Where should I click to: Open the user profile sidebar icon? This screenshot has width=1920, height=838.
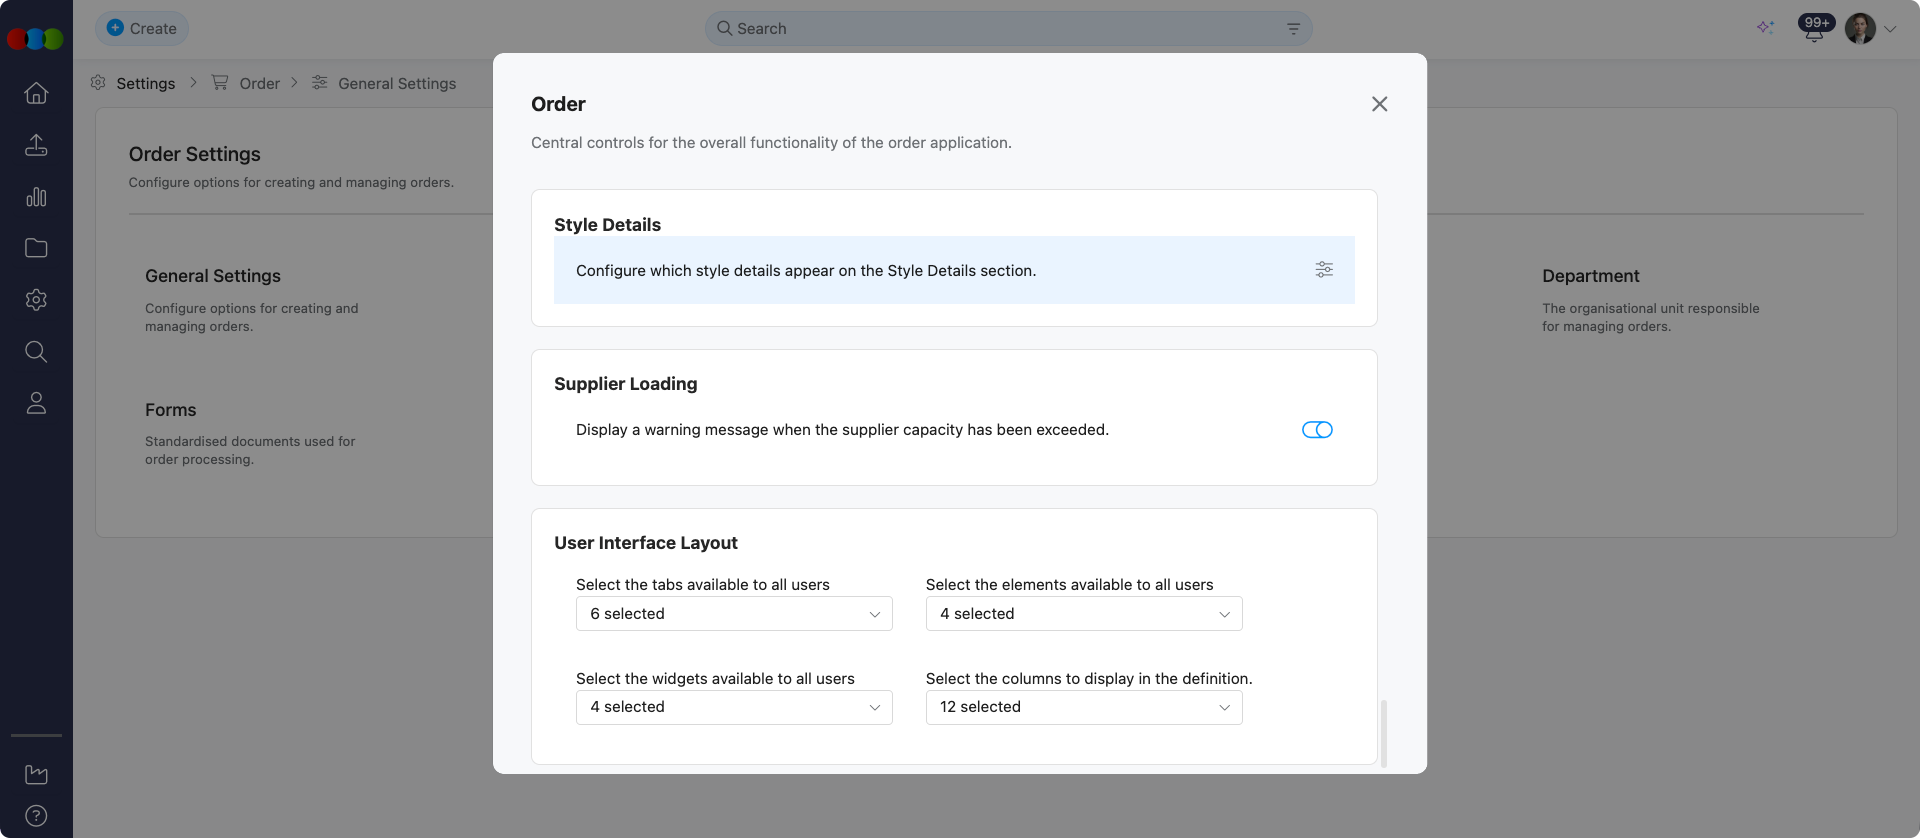point(36,403)
